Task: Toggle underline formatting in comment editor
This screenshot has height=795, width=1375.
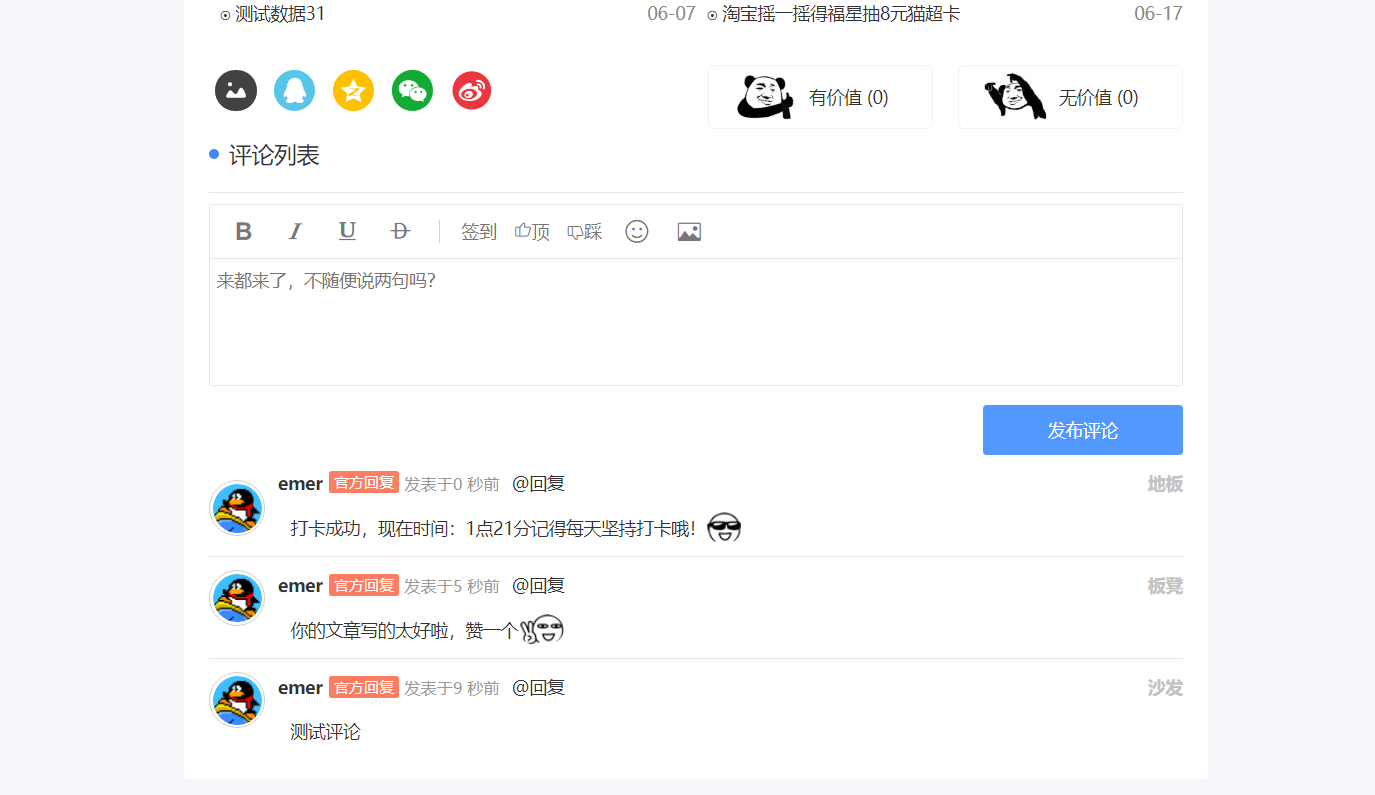Action: (347, 232)
